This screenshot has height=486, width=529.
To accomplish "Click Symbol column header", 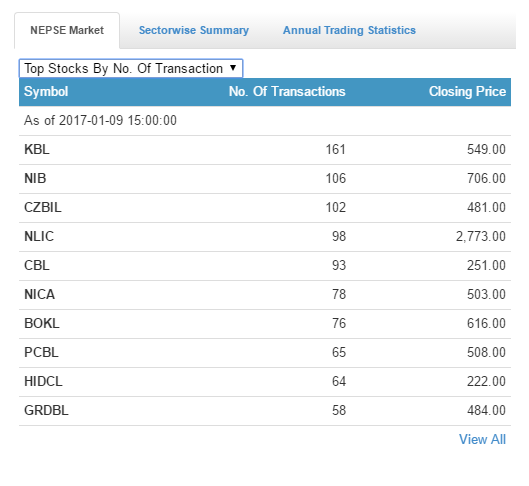I will point(46,92).
